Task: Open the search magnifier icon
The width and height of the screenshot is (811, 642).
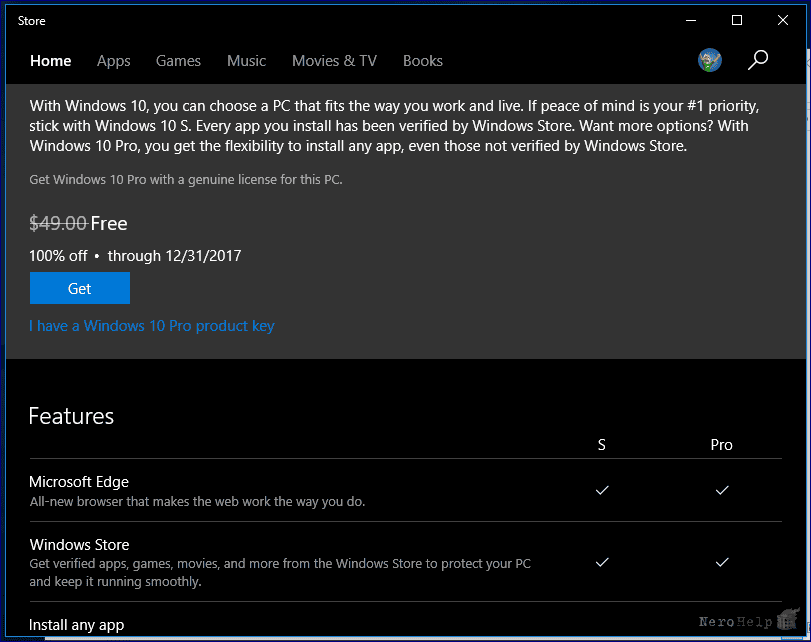Action: pyautogui.click(x=758, y=61)
